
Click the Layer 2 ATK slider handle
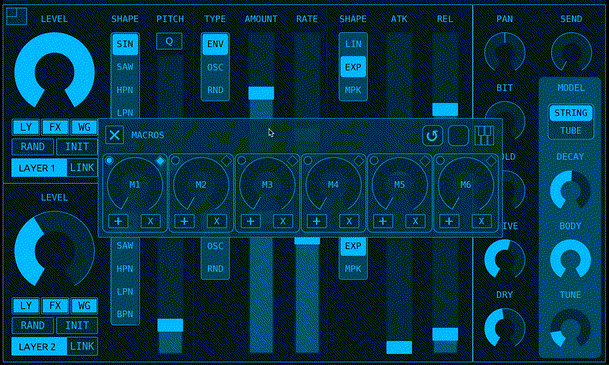click(x=399, y=348)
